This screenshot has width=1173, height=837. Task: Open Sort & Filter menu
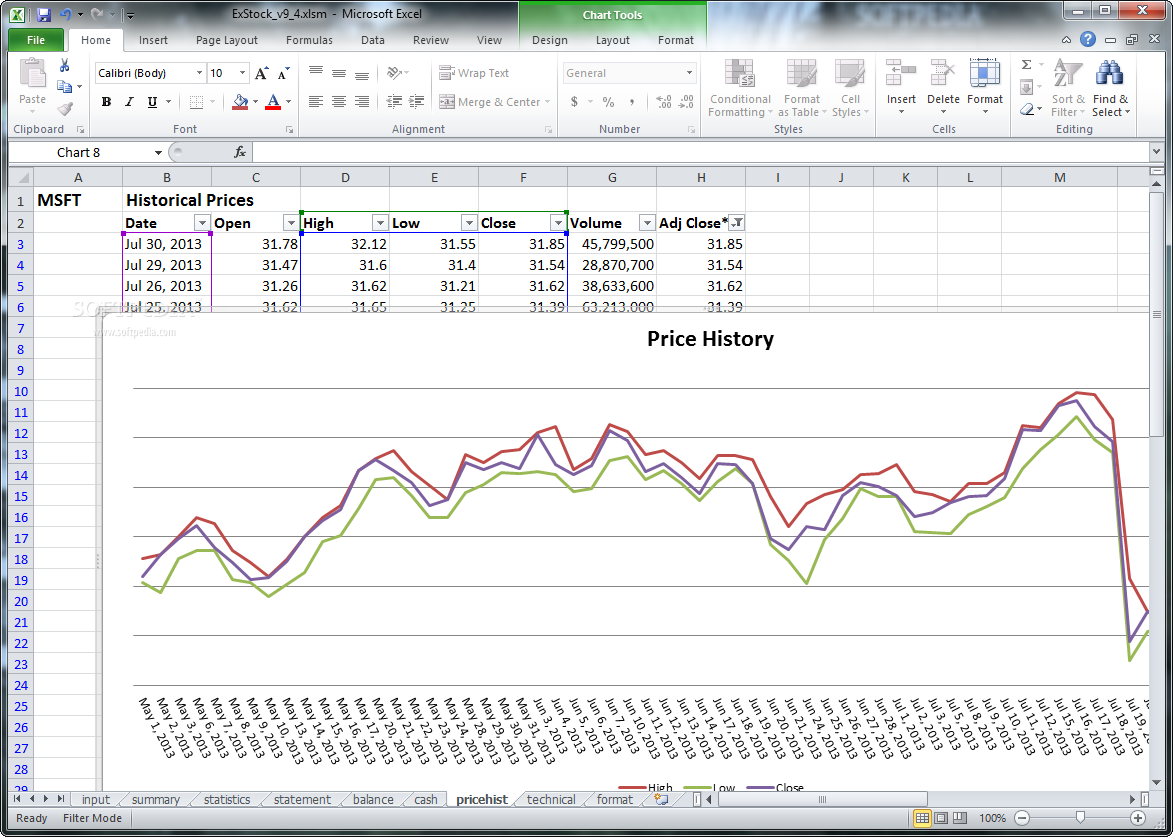click(x=1068, y=88)
